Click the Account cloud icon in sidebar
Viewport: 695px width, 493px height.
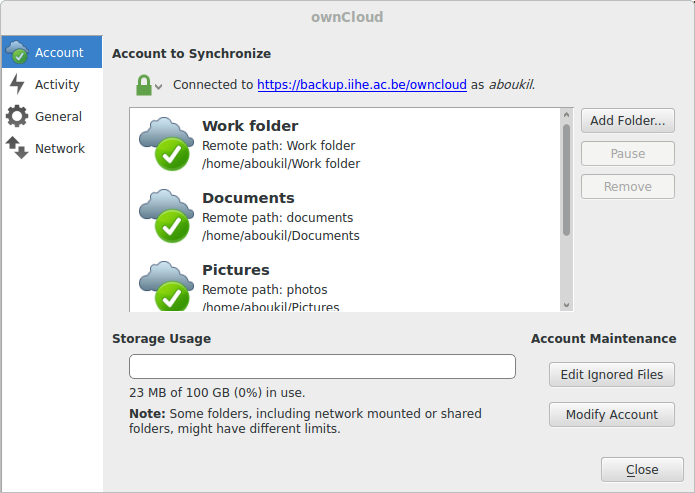tap(17, 52)
